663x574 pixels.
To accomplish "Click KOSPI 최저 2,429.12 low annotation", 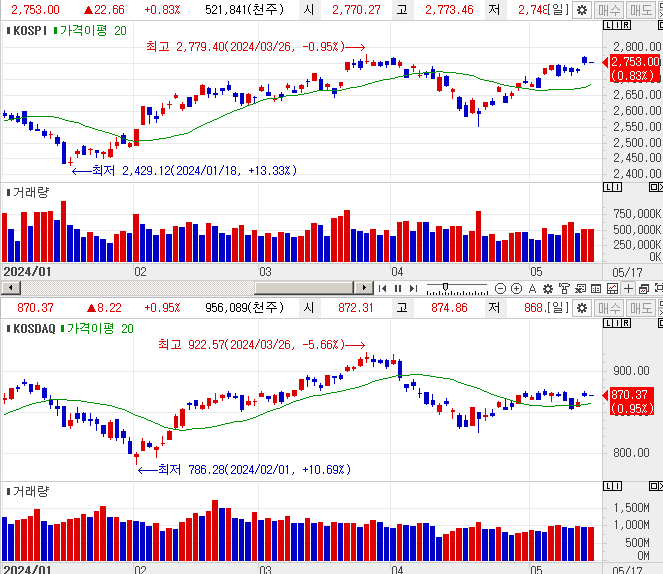I will pos(185,171).
